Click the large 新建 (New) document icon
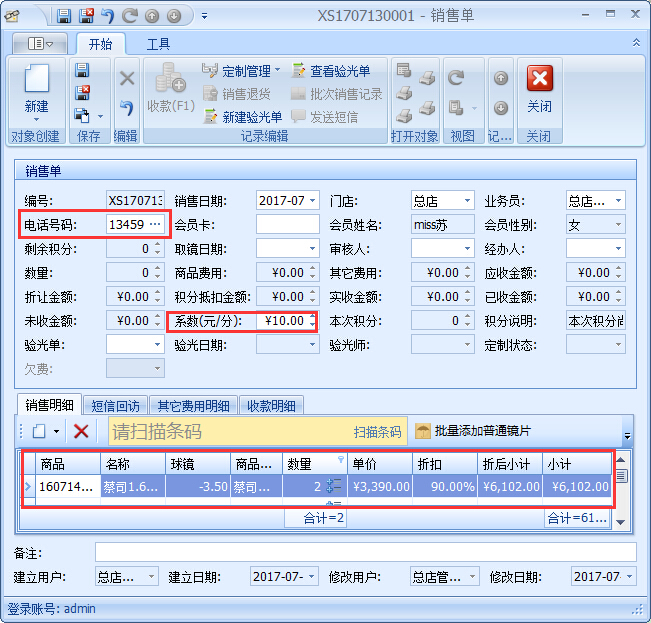Image resolution: width=651 pixels, height=623 pixels. click(x=36, y=79)
